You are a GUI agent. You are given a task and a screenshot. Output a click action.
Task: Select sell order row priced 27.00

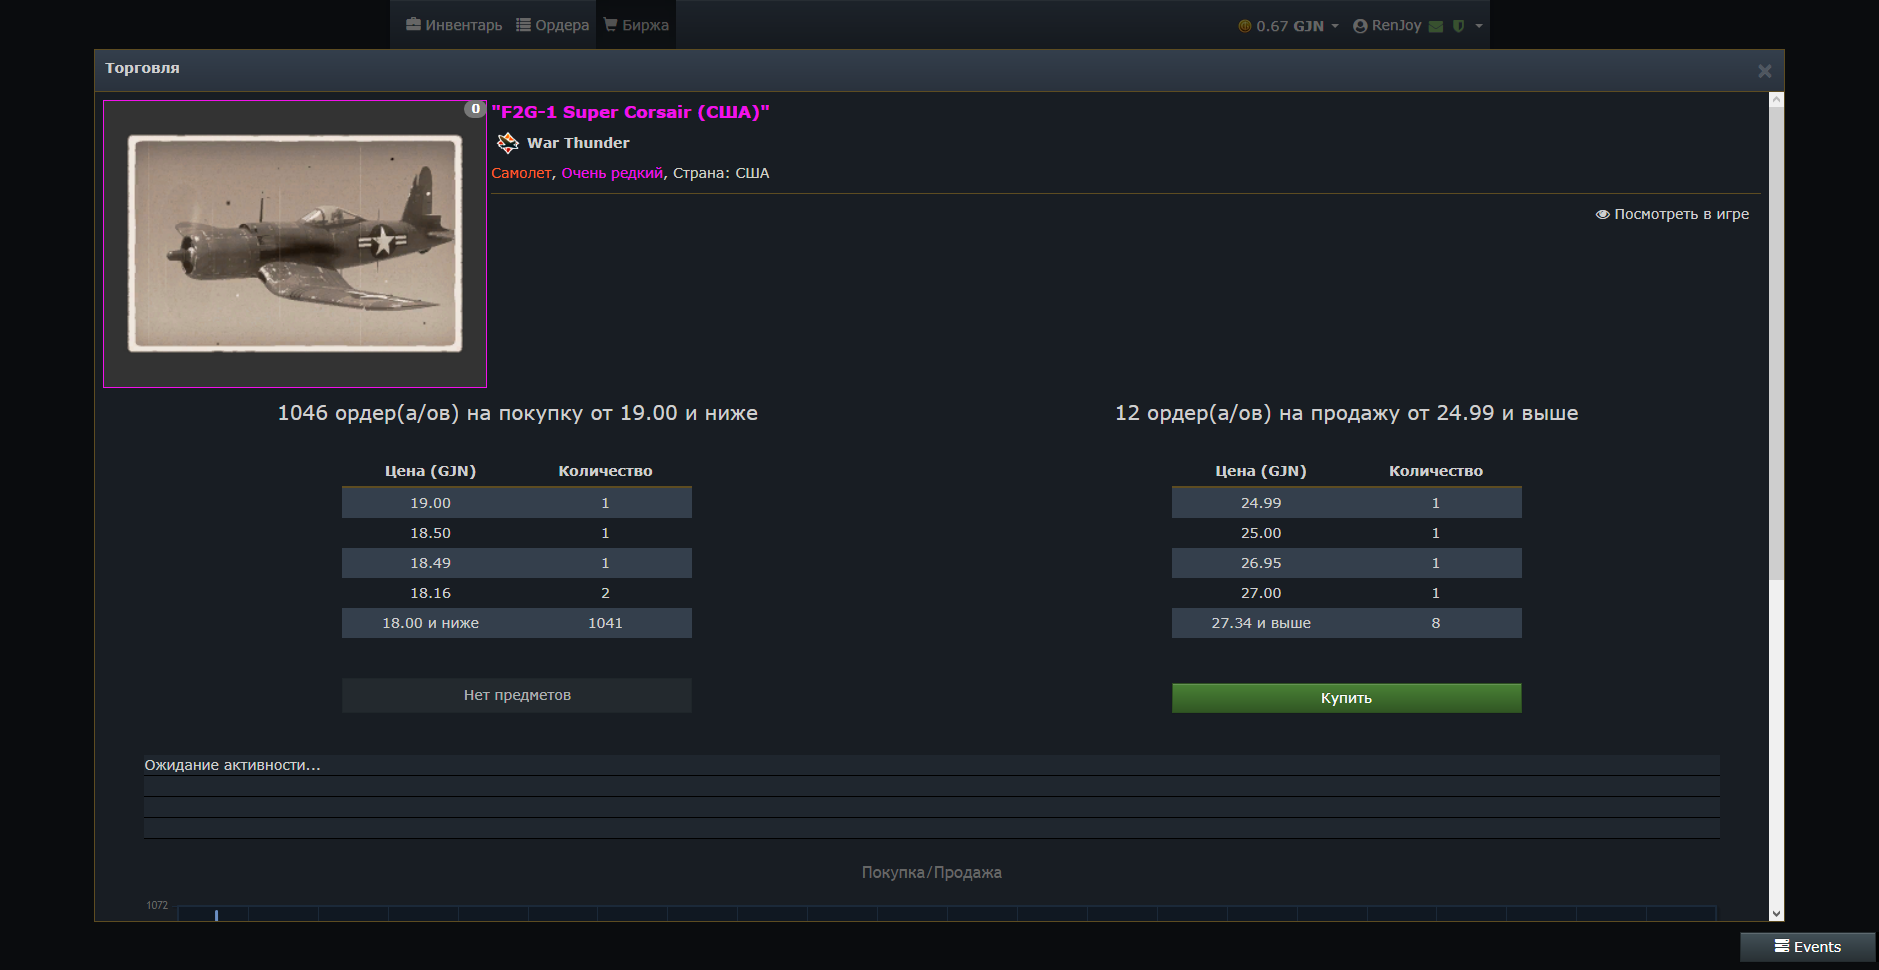pyautogui.click(x=1347, y=593)
